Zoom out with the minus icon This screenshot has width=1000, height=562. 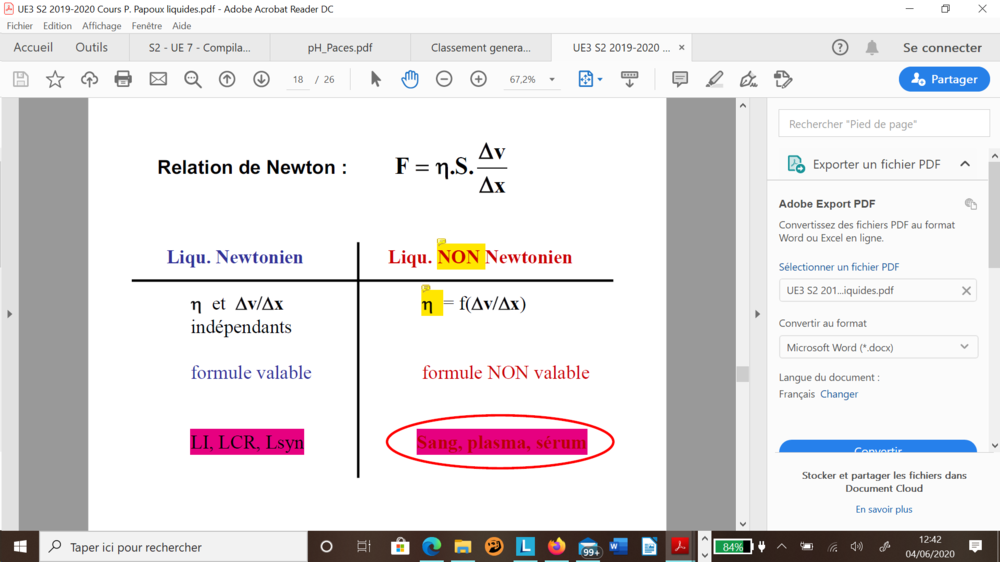[x=444, y=79]
